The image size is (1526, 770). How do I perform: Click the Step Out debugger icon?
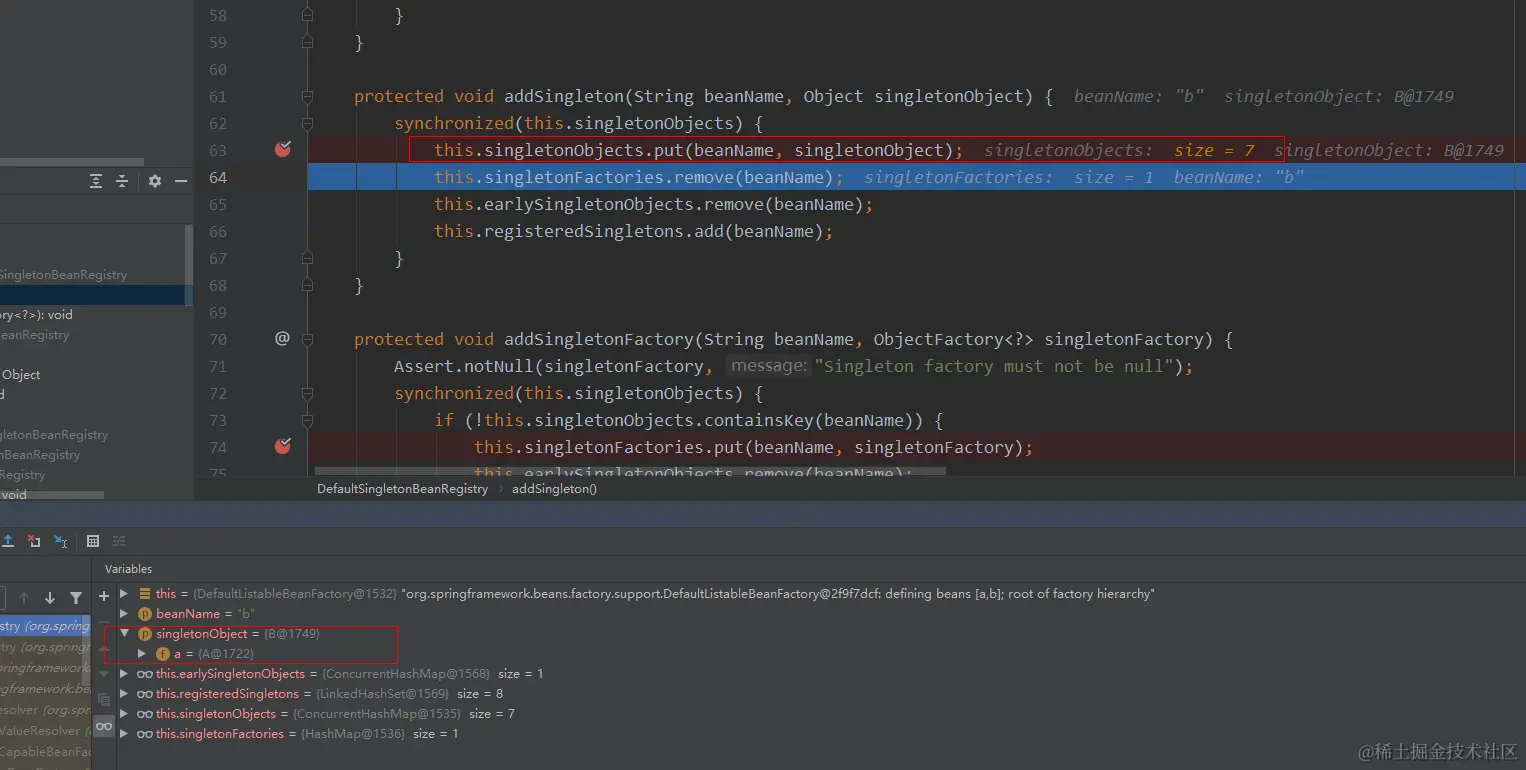(8, 541)
